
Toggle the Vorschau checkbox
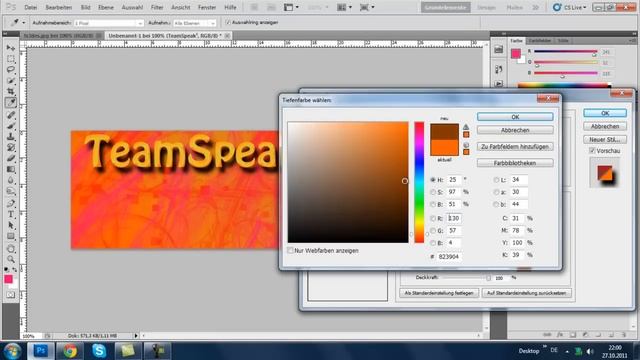tap(592, 151)
